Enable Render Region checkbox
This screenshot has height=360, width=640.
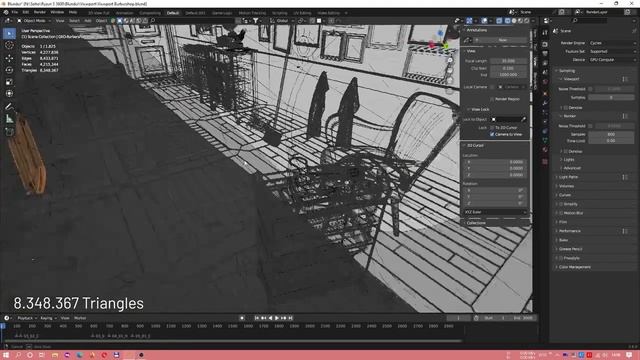tap(492, 99)
